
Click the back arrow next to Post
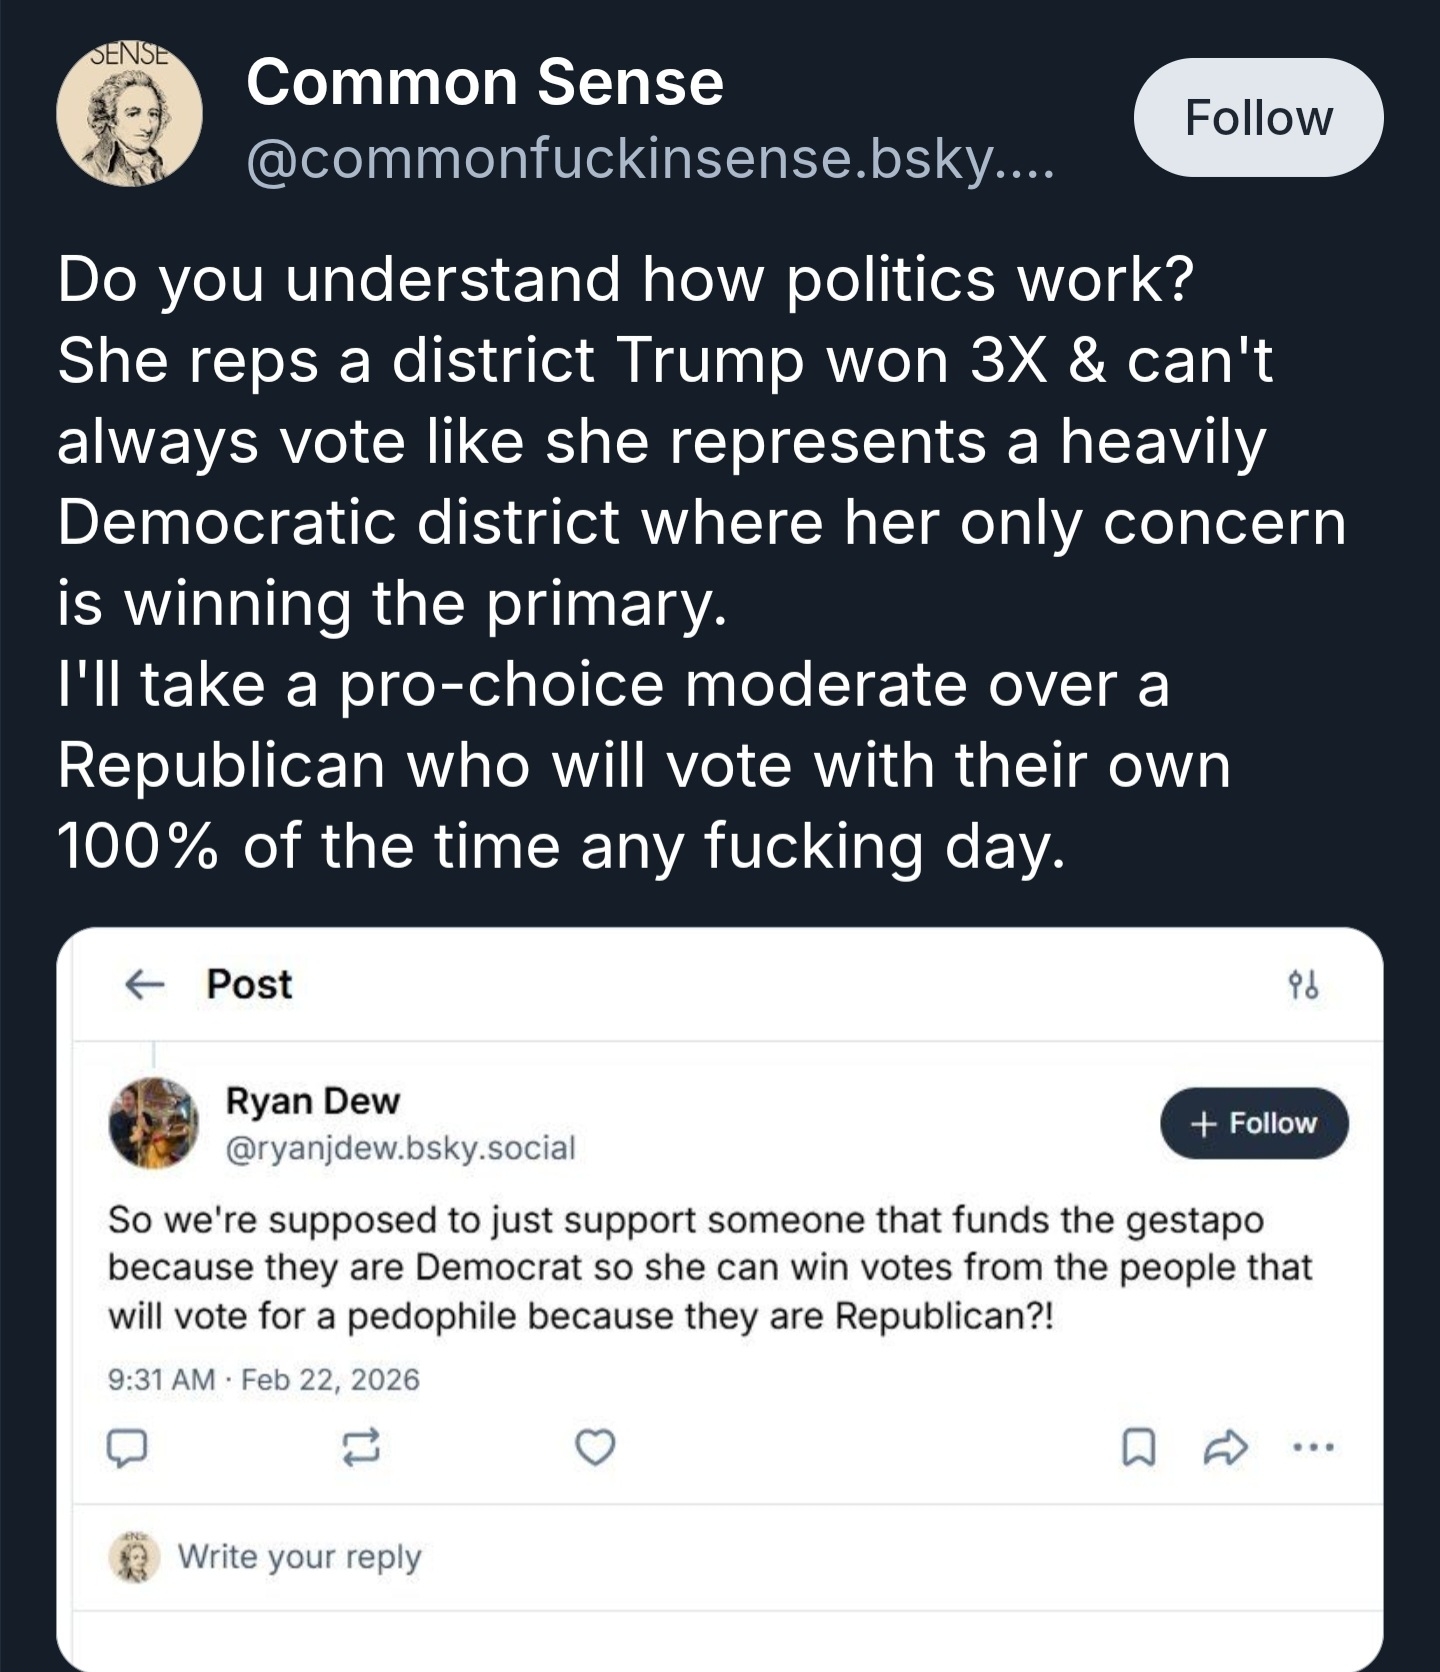coord(144,985)
